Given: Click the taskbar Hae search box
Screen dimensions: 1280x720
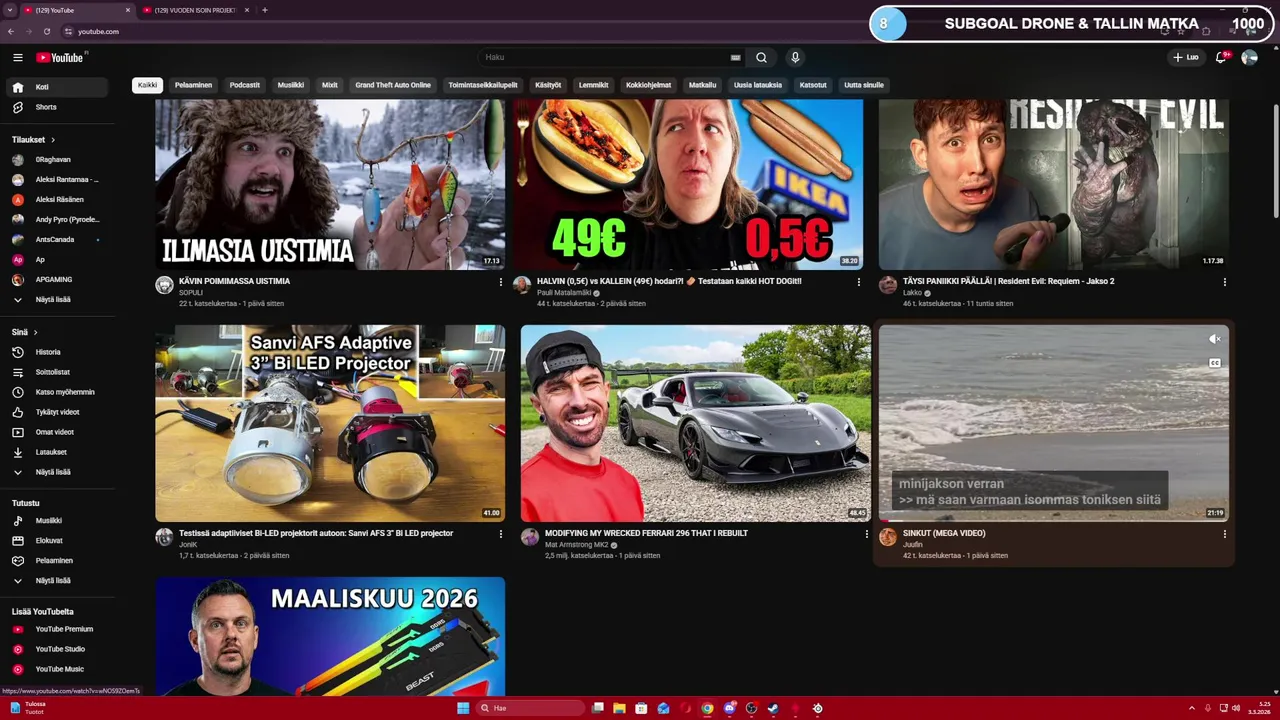Looking at the screenshot, I should pyautogui.click(x=530, y=708).
